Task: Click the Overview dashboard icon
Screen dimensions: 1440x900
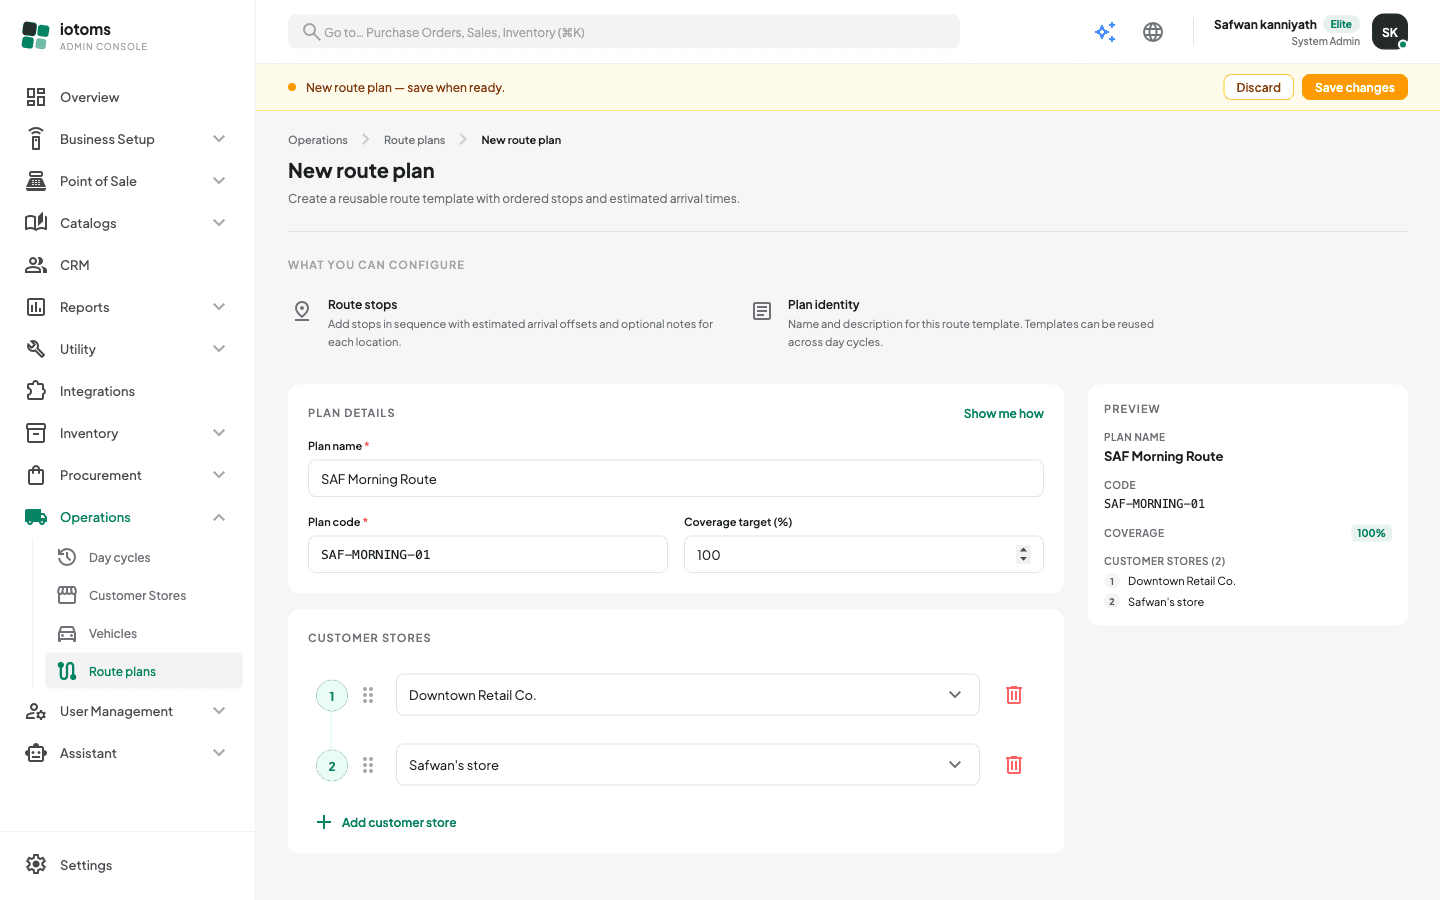Action: [x=36, y=97]
